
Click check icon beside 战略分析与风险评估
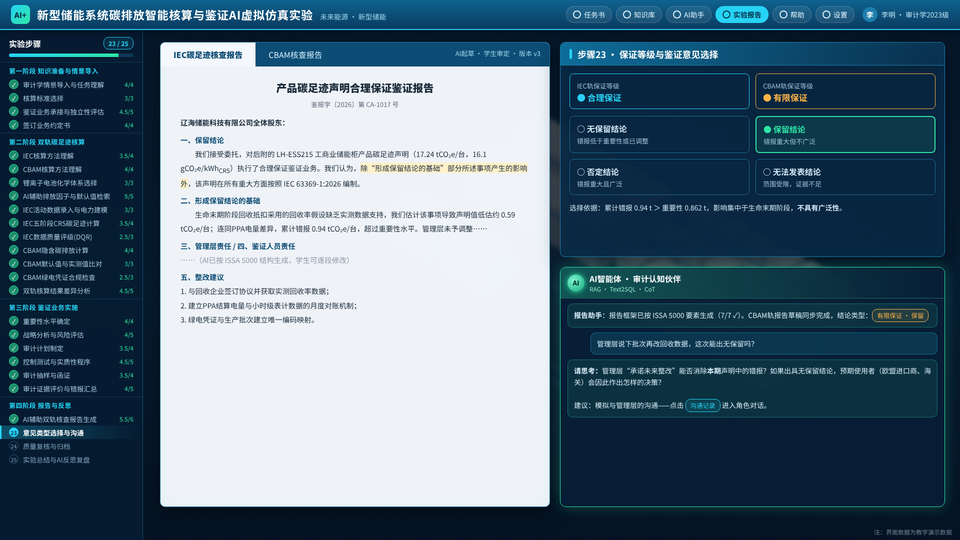(13, 334)
